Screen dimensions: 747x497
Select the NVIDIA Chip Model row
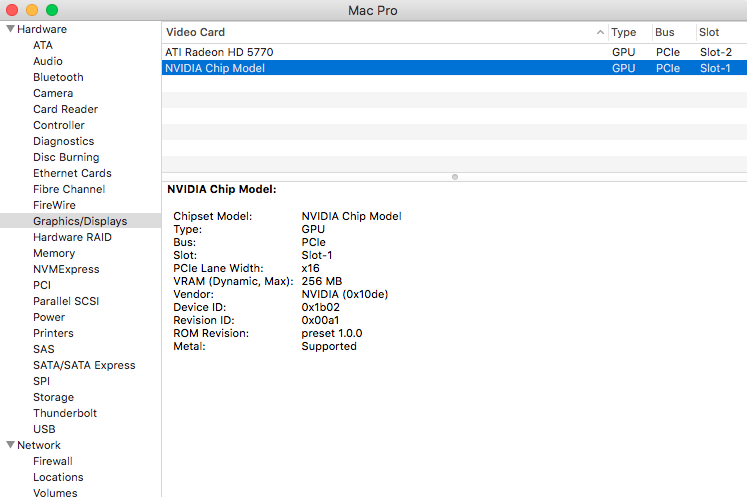tap(454, 68)
